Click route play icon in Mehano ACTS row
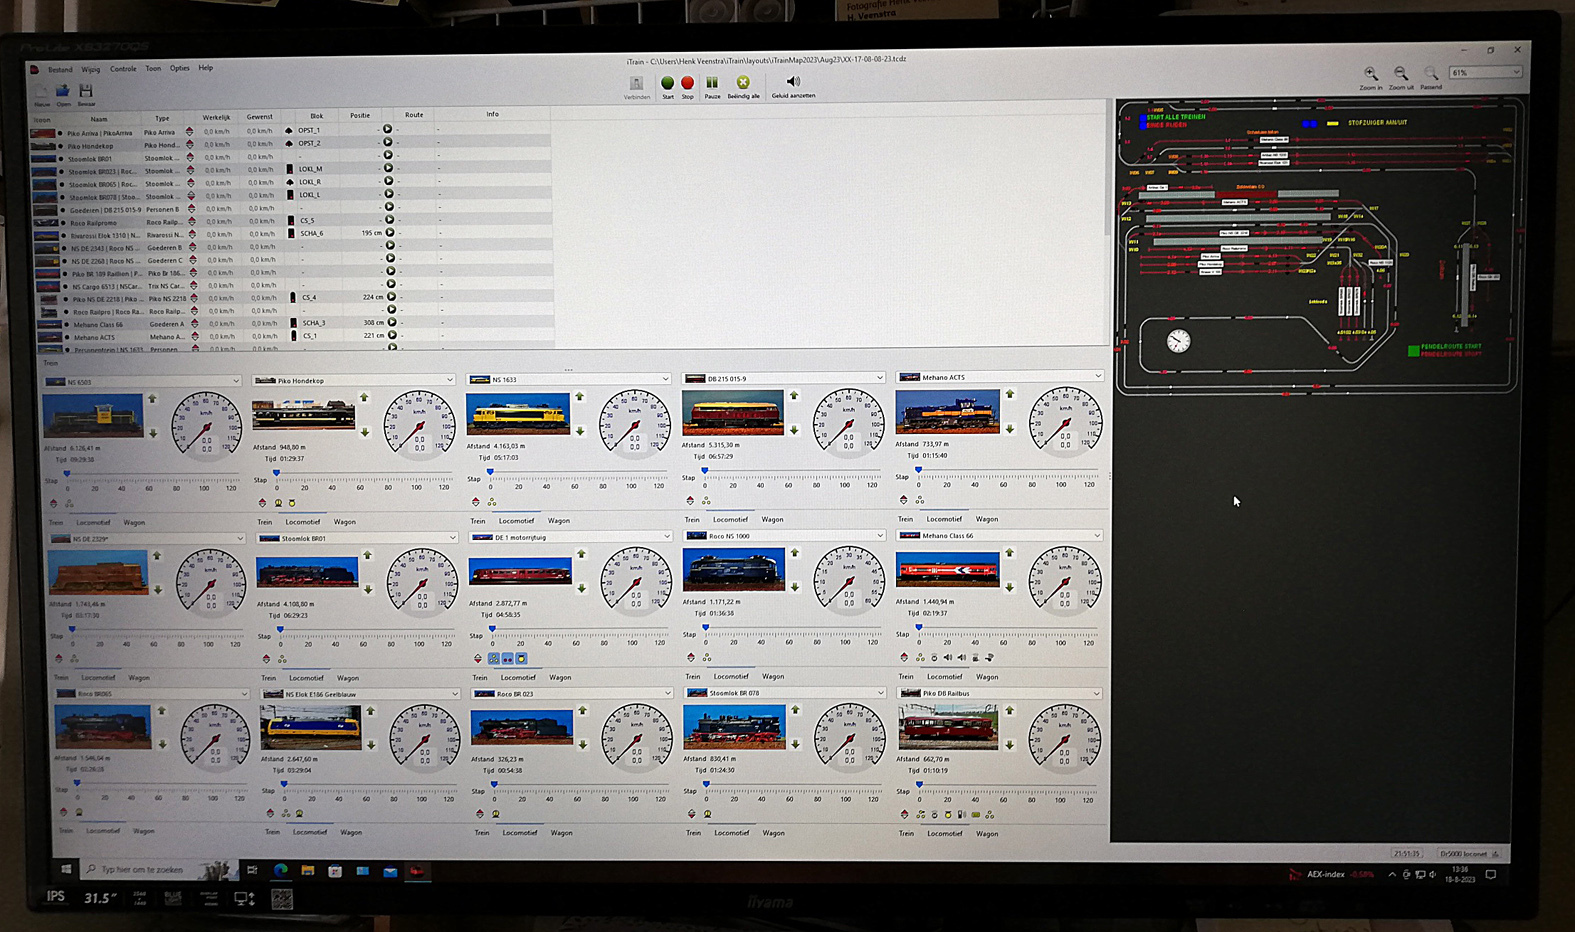Screen dimensions: 1575x932 [392, 336]
